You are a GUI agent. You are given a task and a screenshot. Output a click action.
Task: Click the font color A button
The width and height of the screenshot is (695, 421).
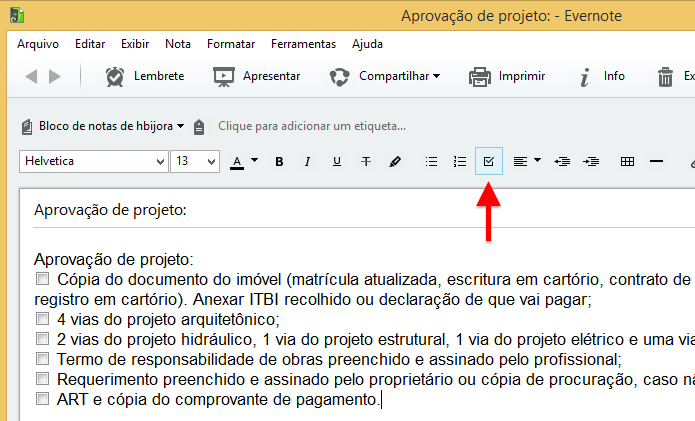pyautogui.click(x=237, y=163)
